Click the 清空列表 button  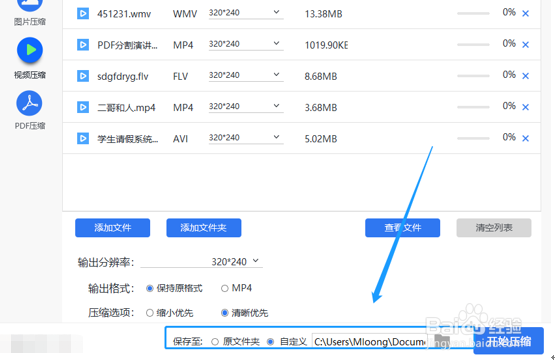tap(494, 228)
